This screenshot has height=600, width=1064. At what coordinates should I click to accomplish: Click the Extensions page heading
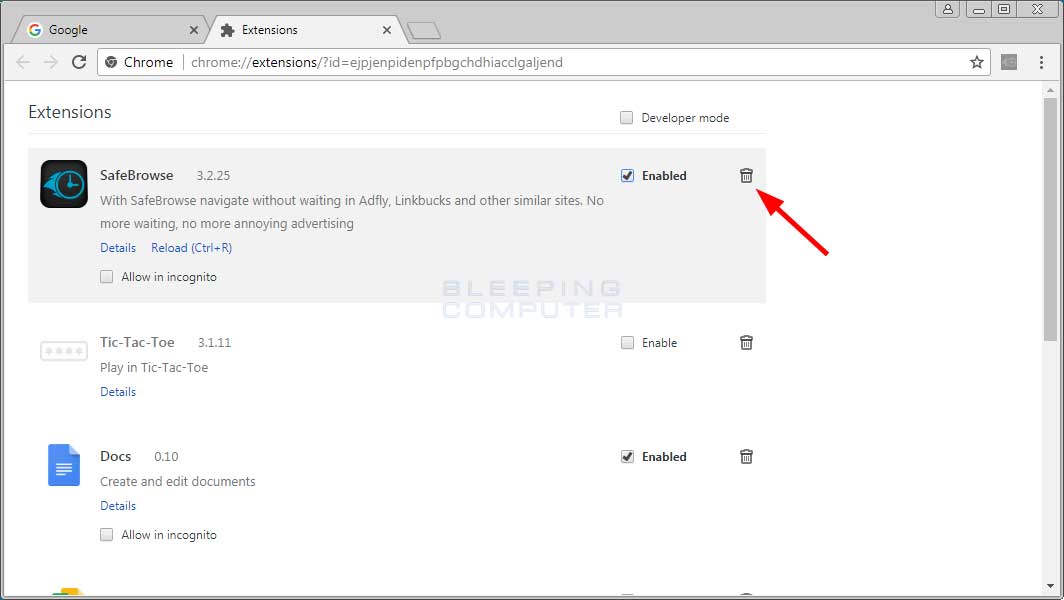tap(70, 112)
